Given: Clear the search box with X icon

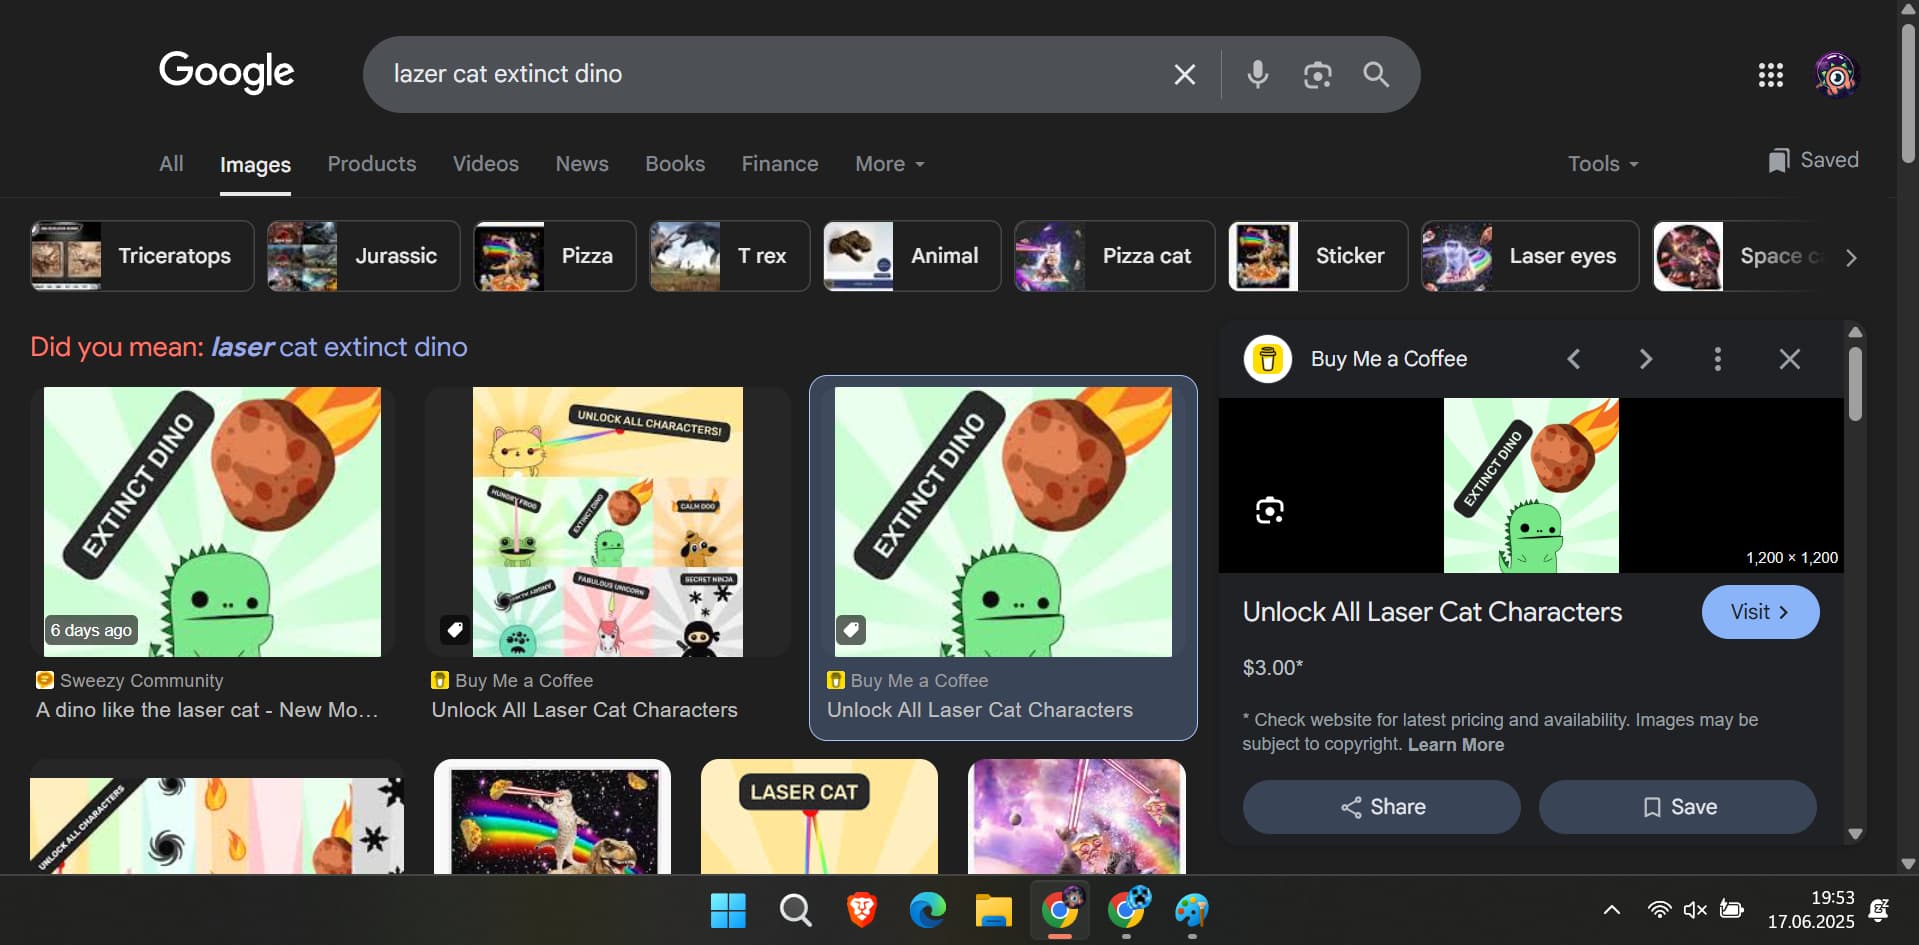Looking at the screenshot, I should pos(1184,74).
